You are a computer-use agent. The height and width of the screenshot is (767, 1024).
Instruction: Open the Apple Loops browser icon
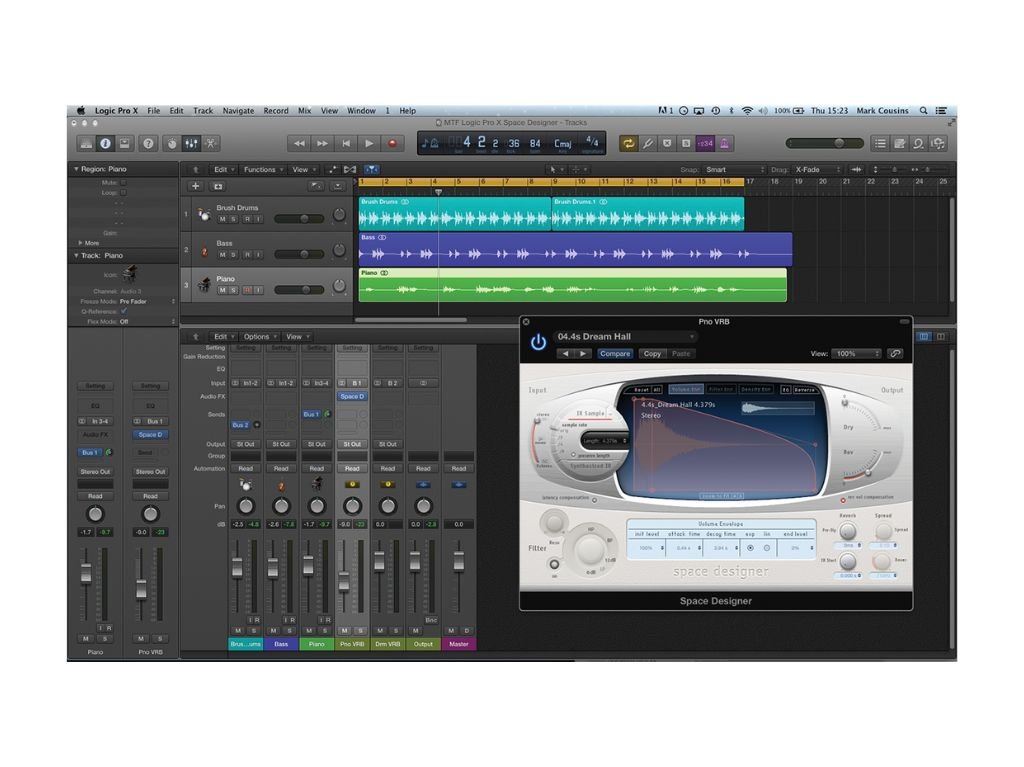click(x=918, y=143)
